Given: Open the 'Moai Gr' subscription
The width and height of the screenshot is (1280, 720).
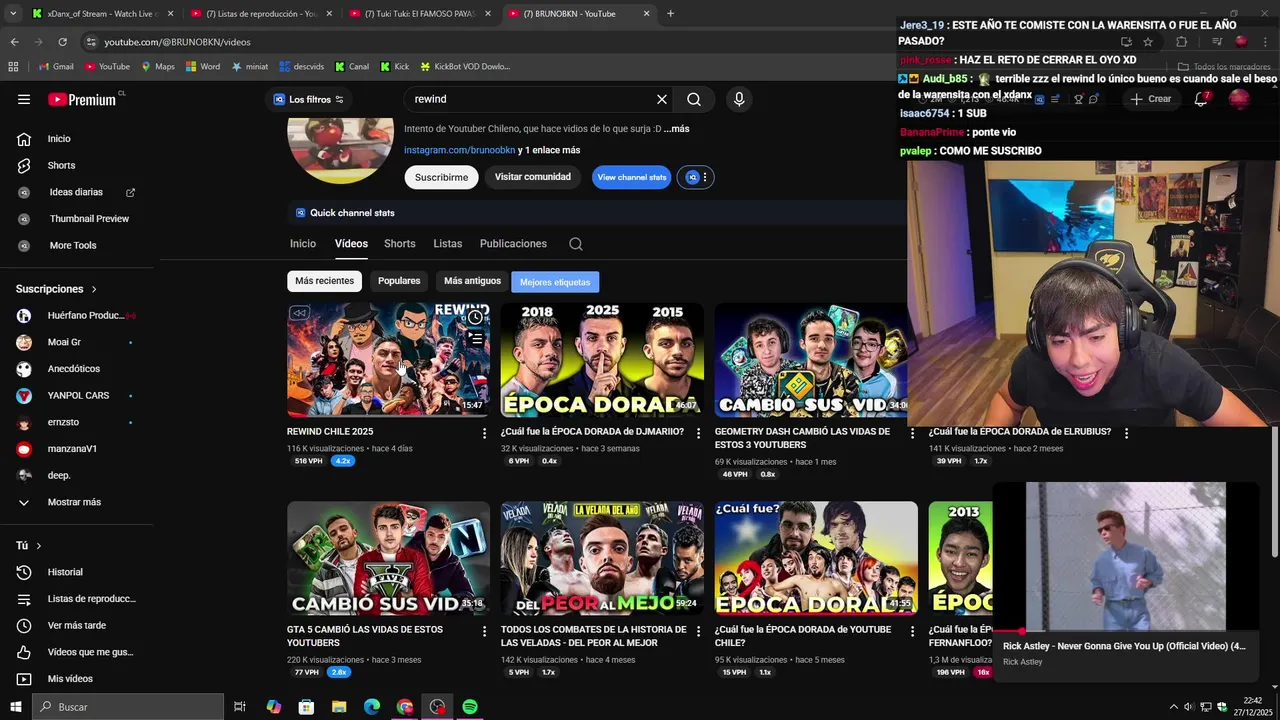Looking at the screenshot, I should tap(64, 342).
